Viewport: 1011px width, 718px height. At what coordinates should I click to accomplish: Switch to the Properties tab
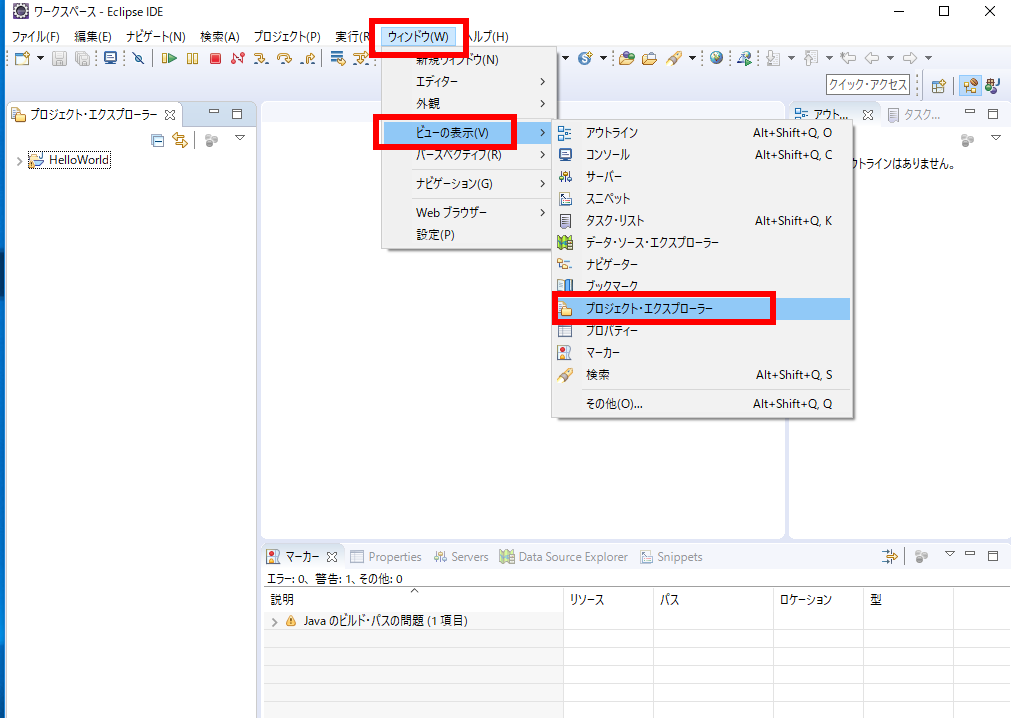pos(386,557)
